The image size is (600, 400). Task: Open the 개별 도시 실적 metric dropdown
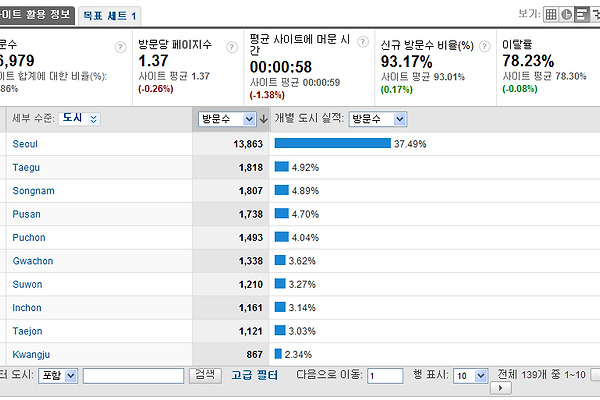click(x=377, y=119)
